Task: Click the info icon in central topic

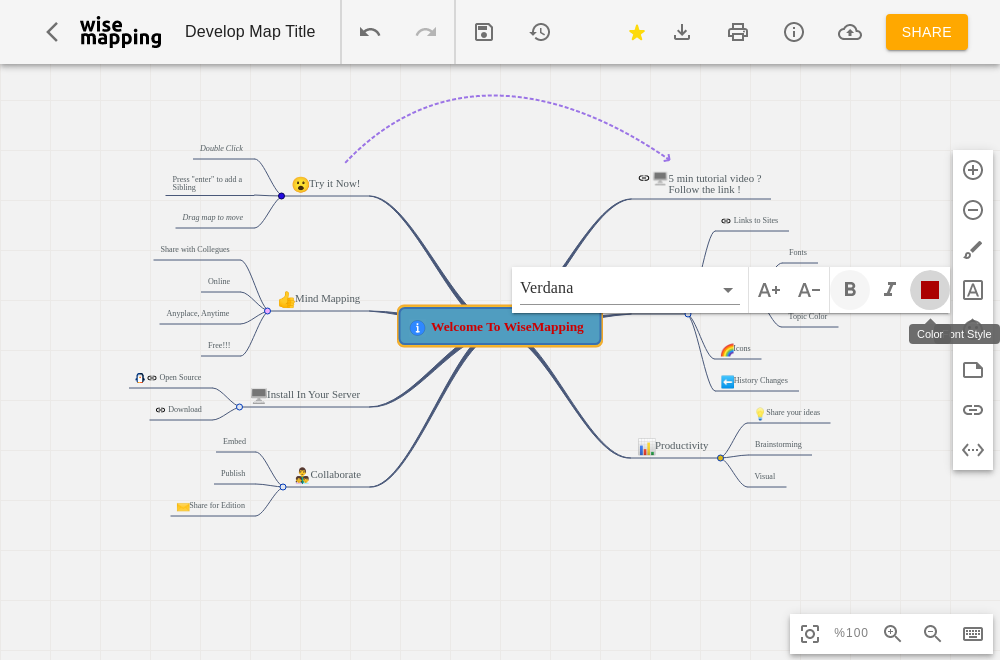Action: [x=417, y=327]
